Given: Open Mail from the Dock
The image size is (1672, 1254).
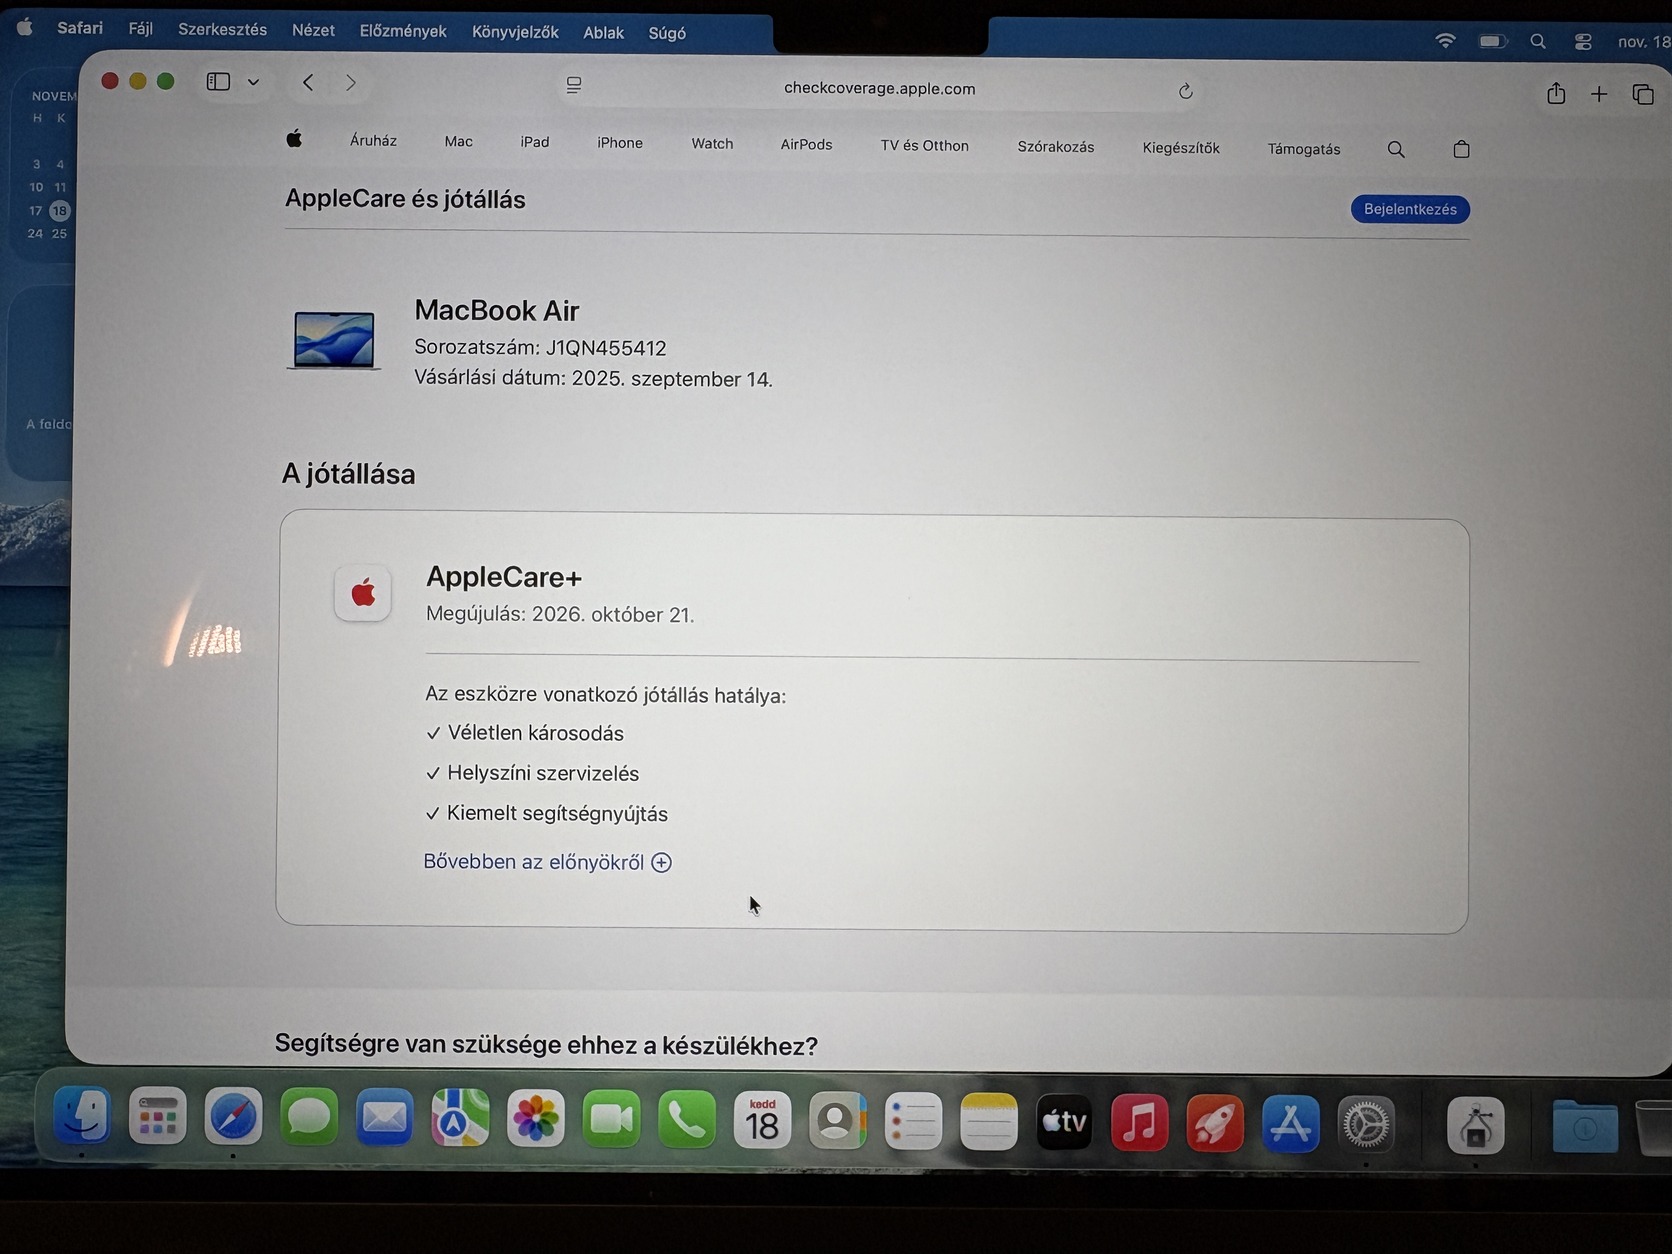Looking at the screenshot, I should tap(385, 1118).
